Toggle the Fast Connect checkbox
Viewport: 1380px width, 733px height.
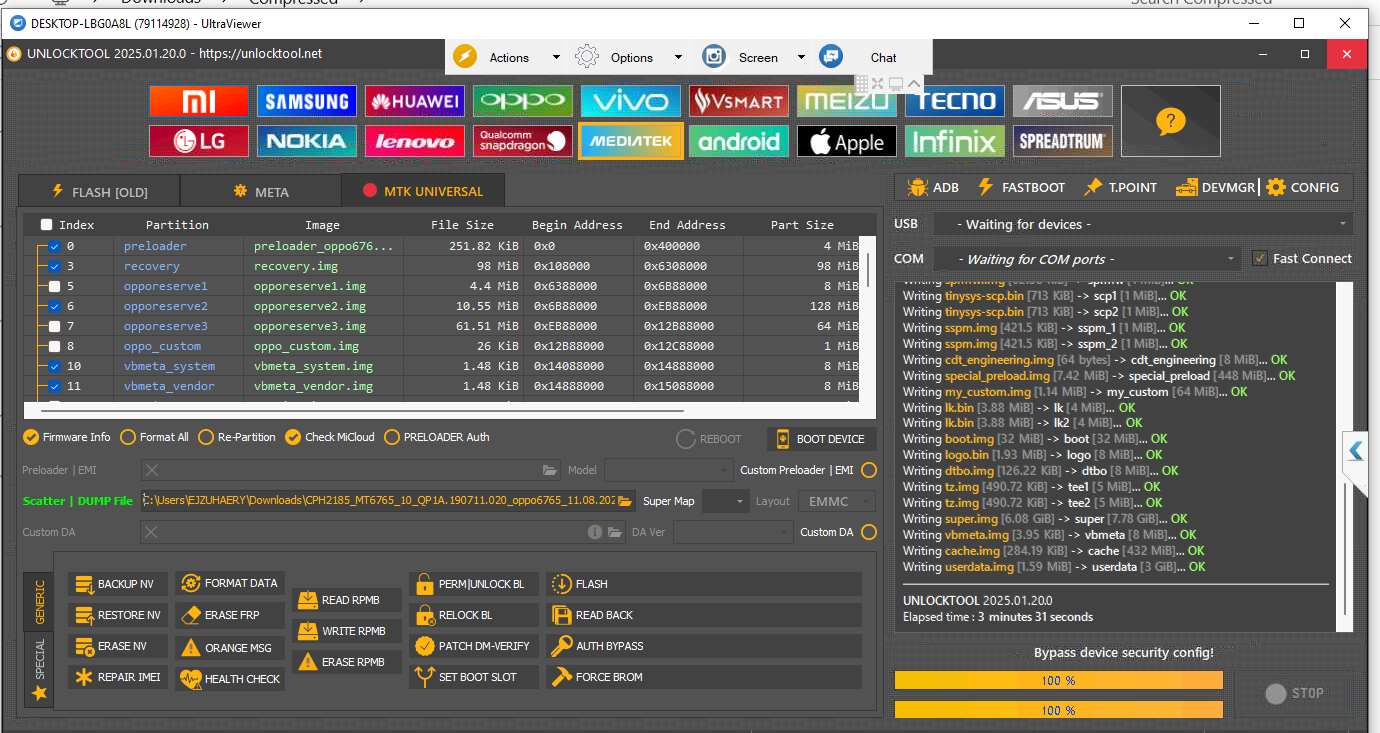pyautogui.click(x=1260, y=258)
